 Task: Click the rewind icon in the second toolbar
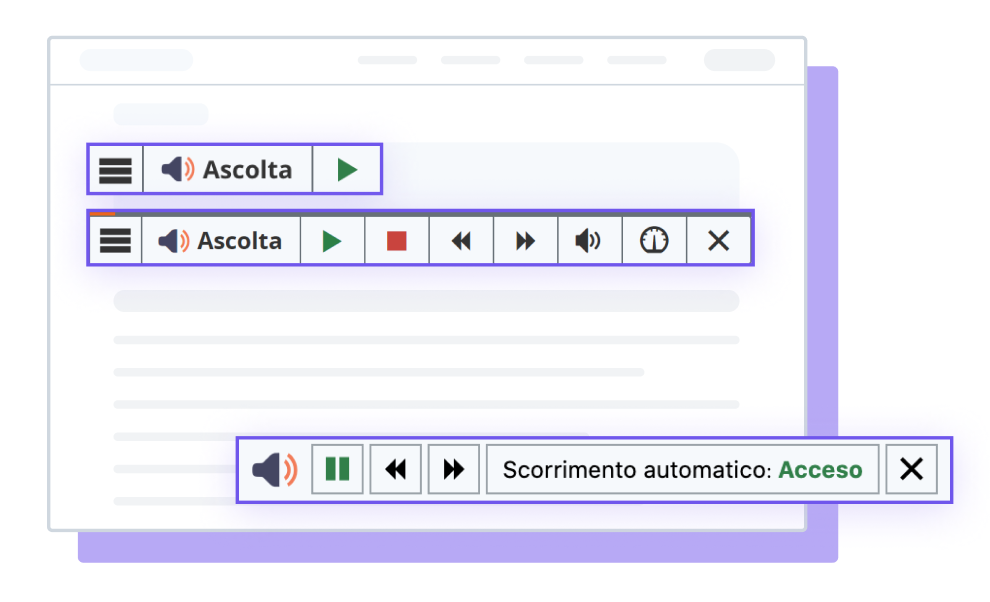pyautogui.click(x=461, y=240)
